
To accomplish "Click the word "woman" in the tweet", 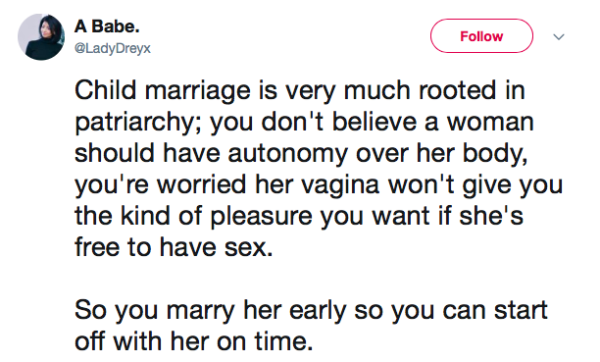I will coord(490,122).
